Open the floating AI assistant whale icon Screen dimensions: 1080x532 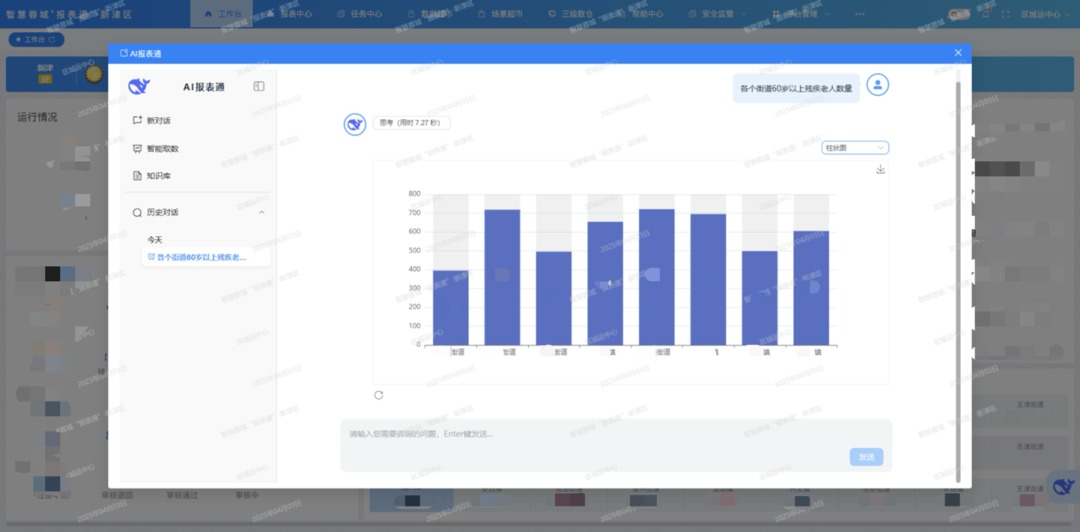click(x=1060, y=483)
